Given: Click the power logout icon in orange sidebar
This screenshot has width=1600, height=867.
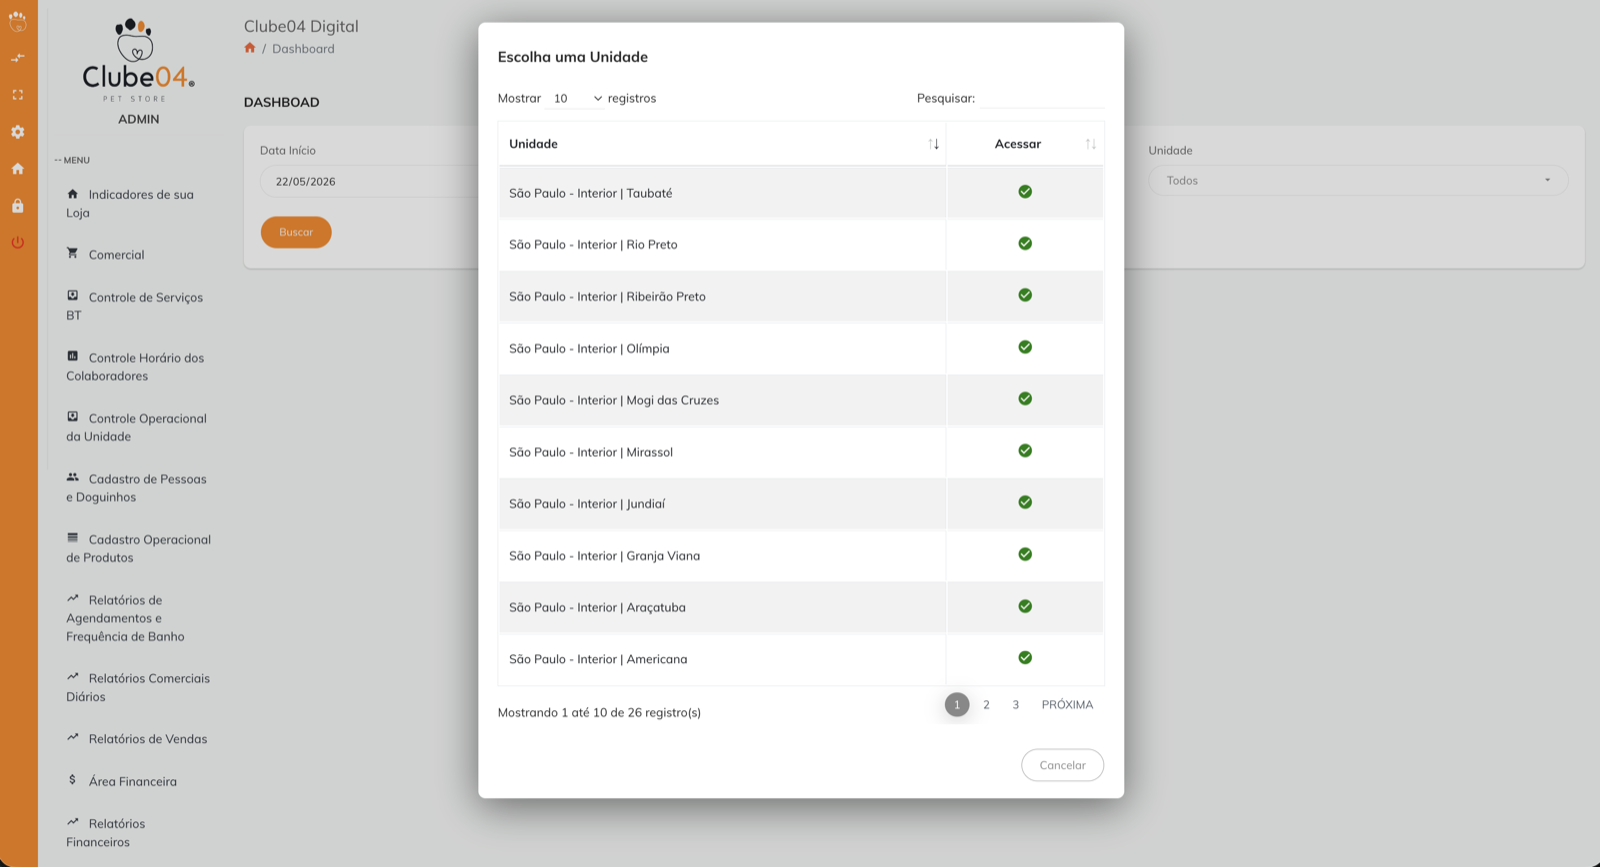Looking at the screenshot, I should coord(18,243).
